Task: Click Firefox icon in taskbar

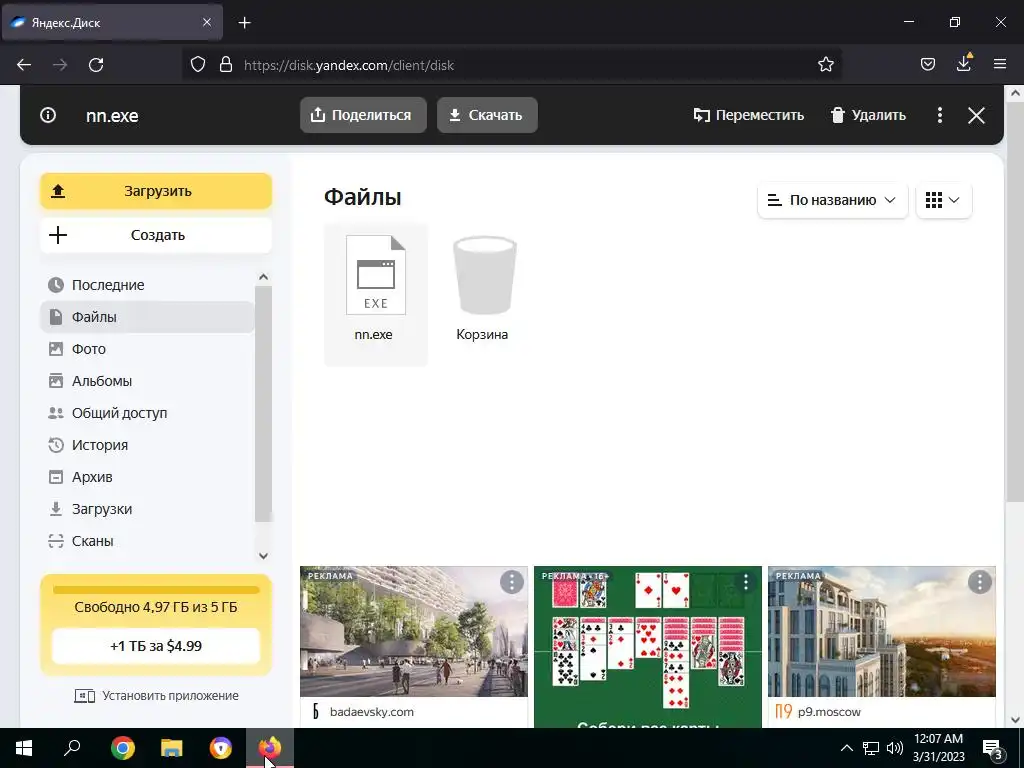Action: (x=270, y=748)
